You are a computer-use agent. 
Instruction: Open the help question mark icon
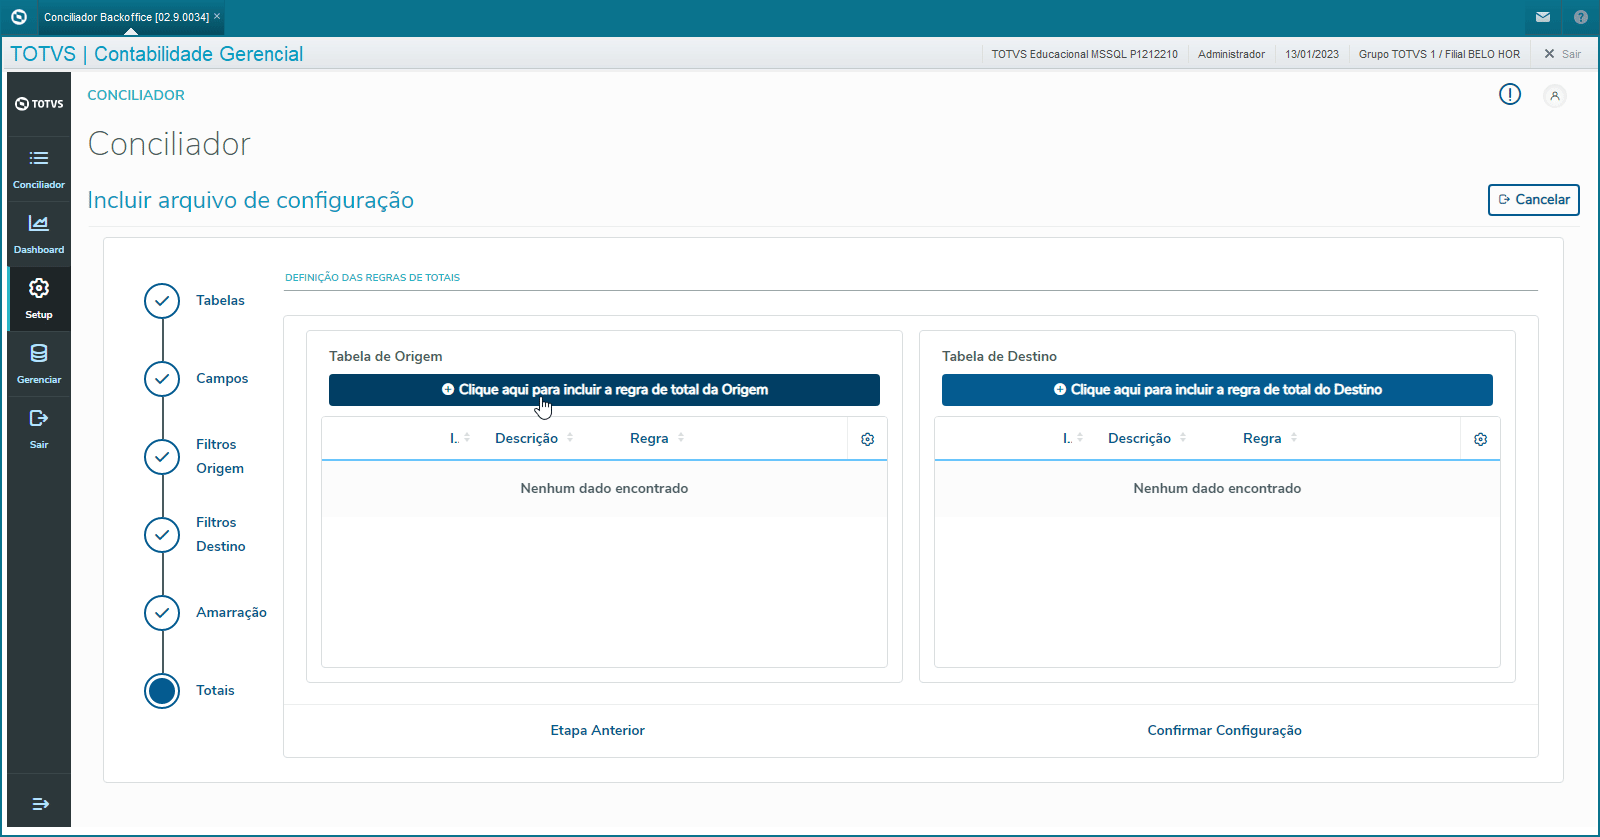pyautogui.click(x=1581, y=17)
